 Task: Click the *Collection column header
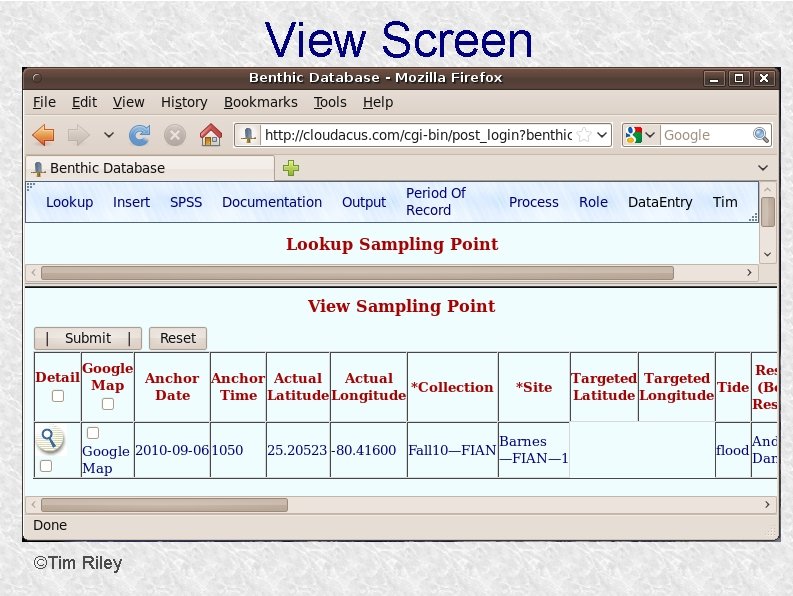point(452,387)
